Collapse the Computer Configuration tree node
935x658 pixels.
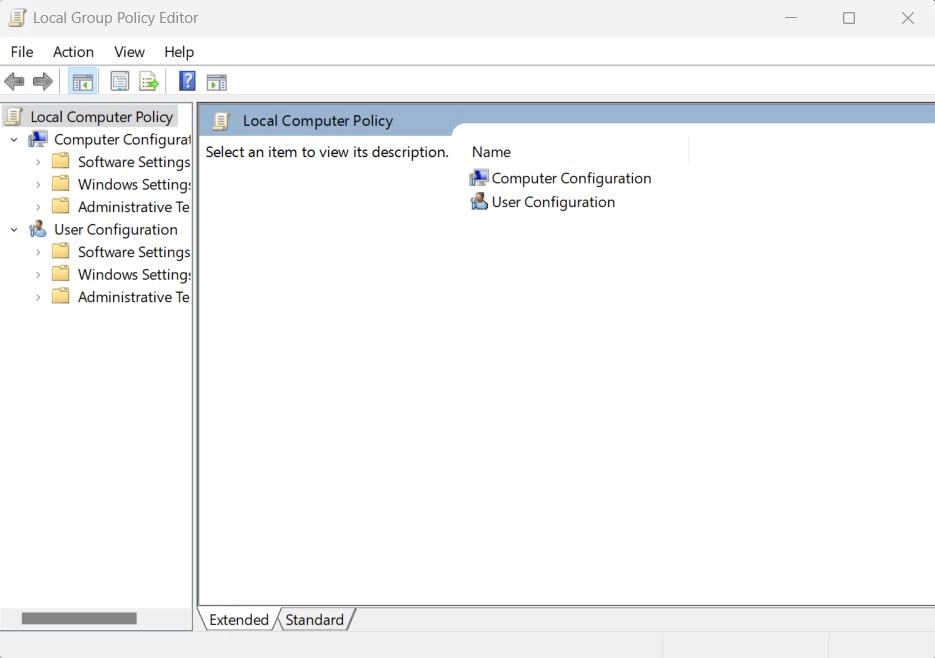(x=14, y=140)
